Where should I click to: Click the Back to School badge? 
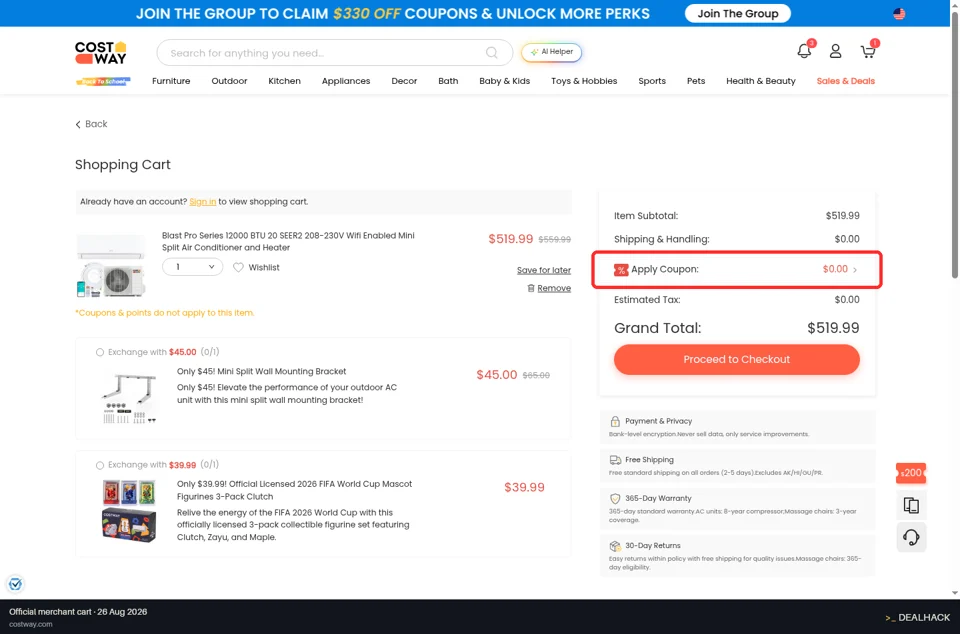[x=103, y=81]
